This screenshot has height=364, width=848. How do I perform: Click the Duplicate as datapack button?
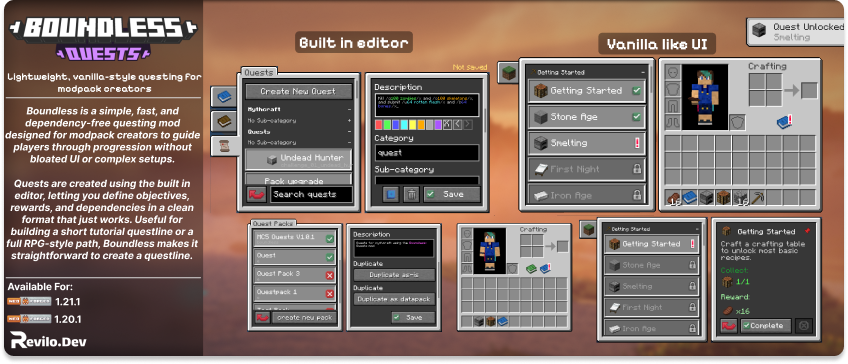pos(394,299)
